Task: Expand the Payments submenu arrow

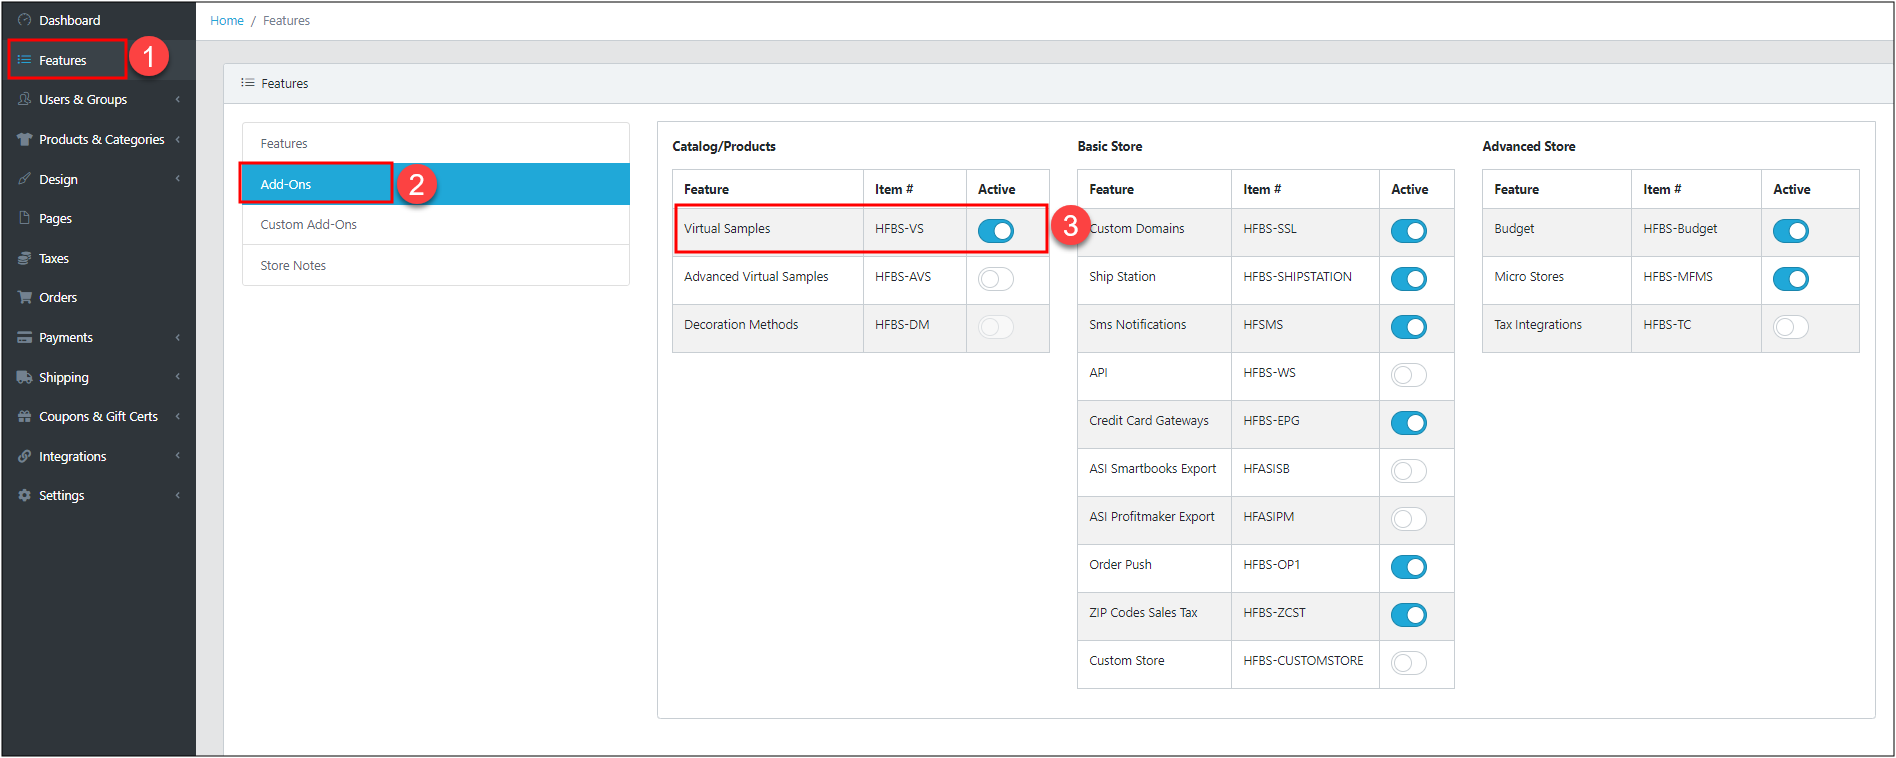Action: point(178,337)
